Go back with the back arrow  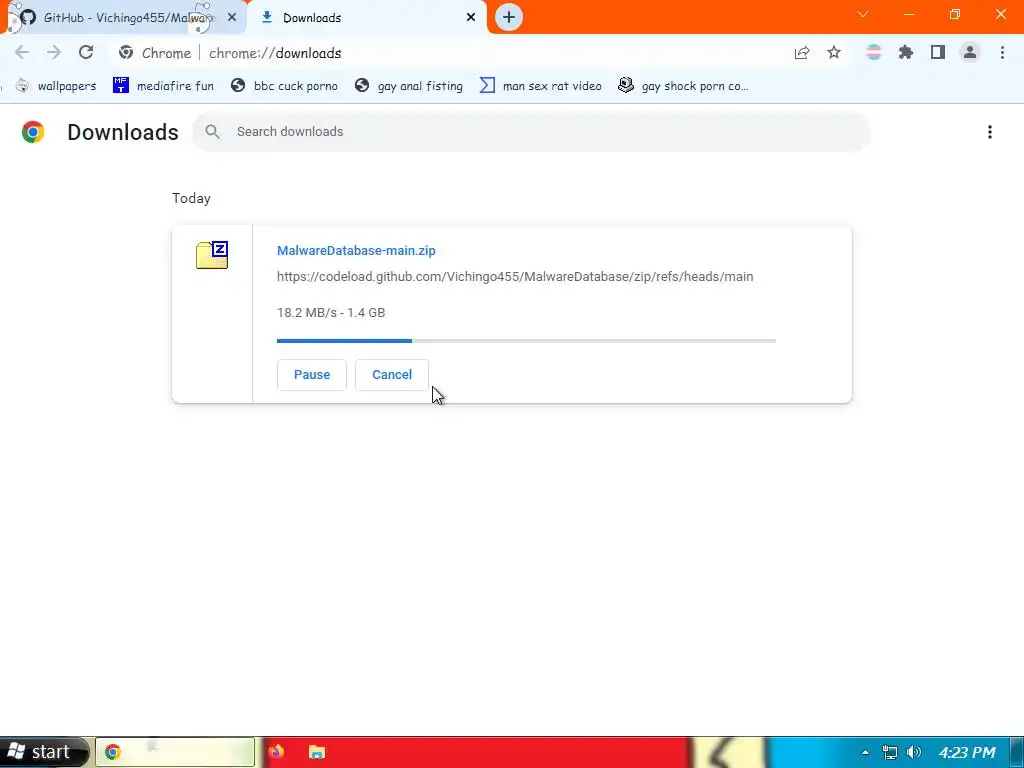[x=22, y=52]
